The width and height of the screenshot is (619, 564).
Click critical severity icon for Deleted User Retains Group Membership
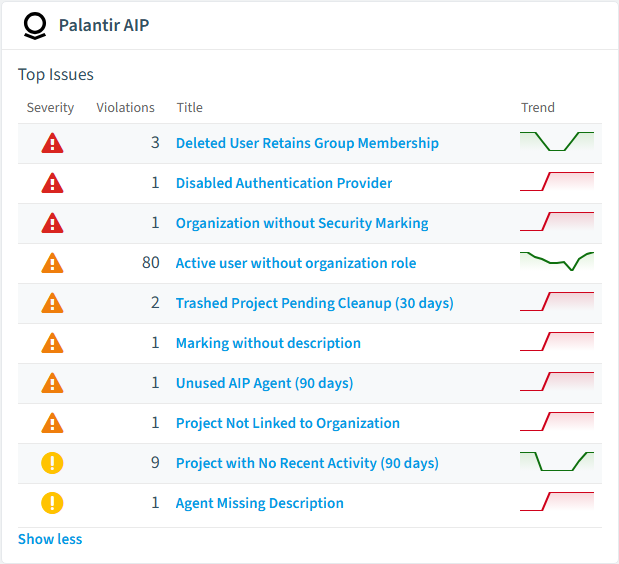(53, 143)
